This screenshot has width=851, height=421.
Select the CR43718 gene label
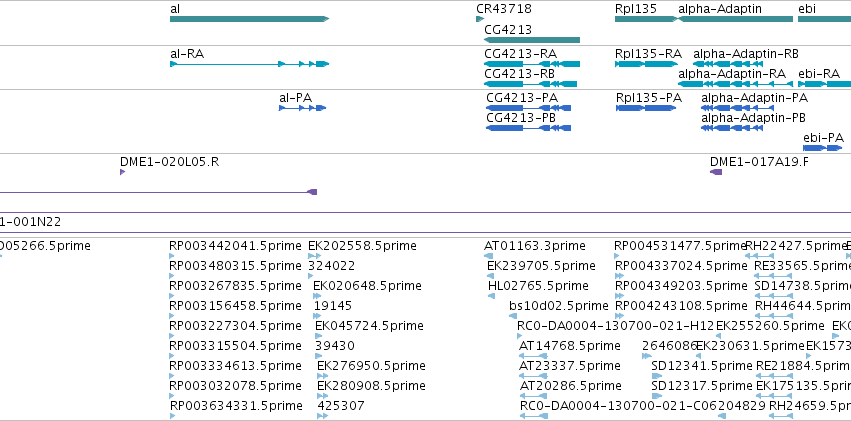(x=504, y=9)
